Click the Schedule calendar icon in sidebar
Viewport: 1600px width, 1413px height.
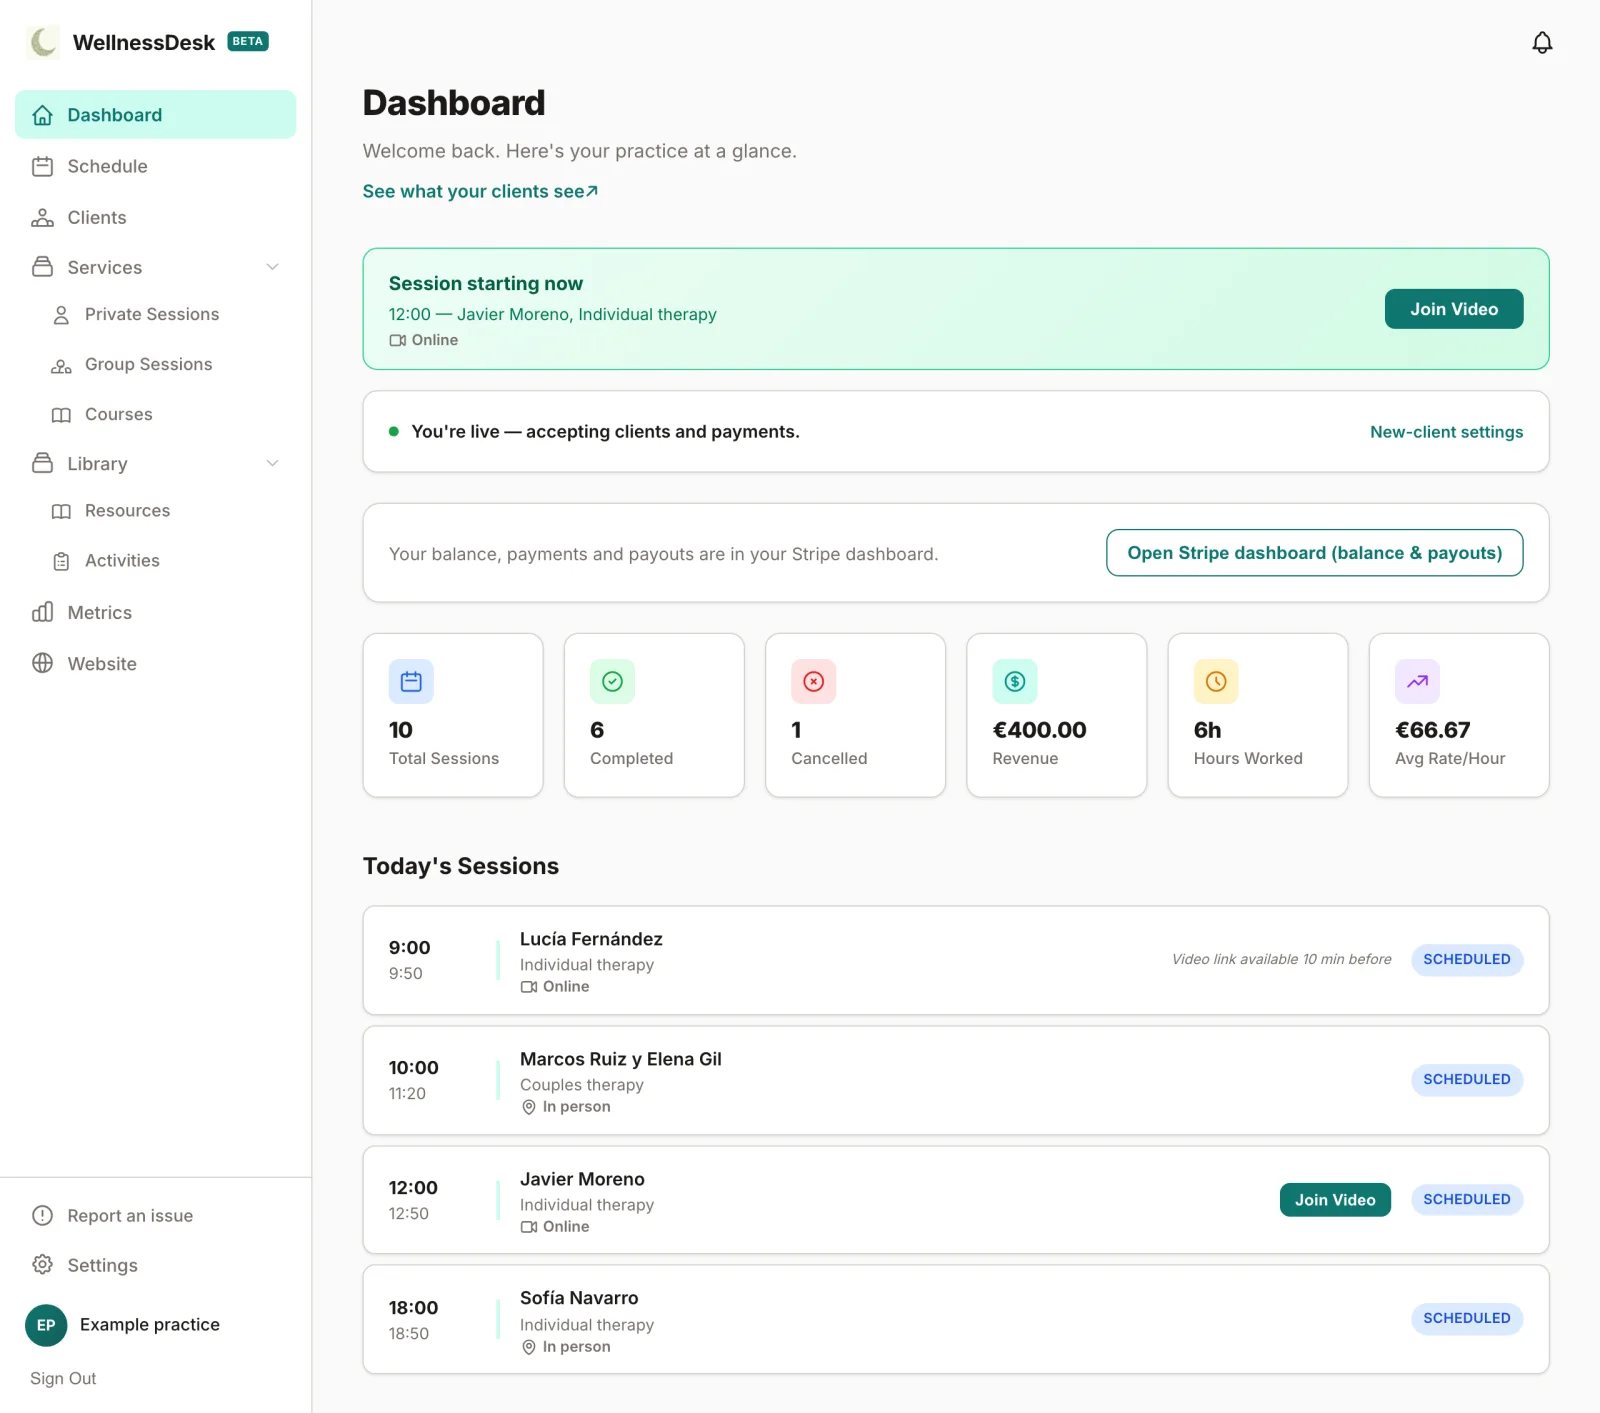click(42, 166)
